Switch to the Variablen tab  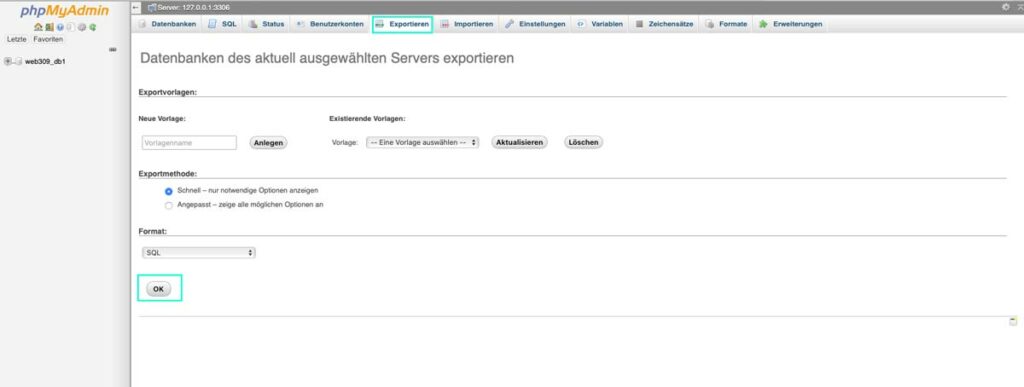600,24
